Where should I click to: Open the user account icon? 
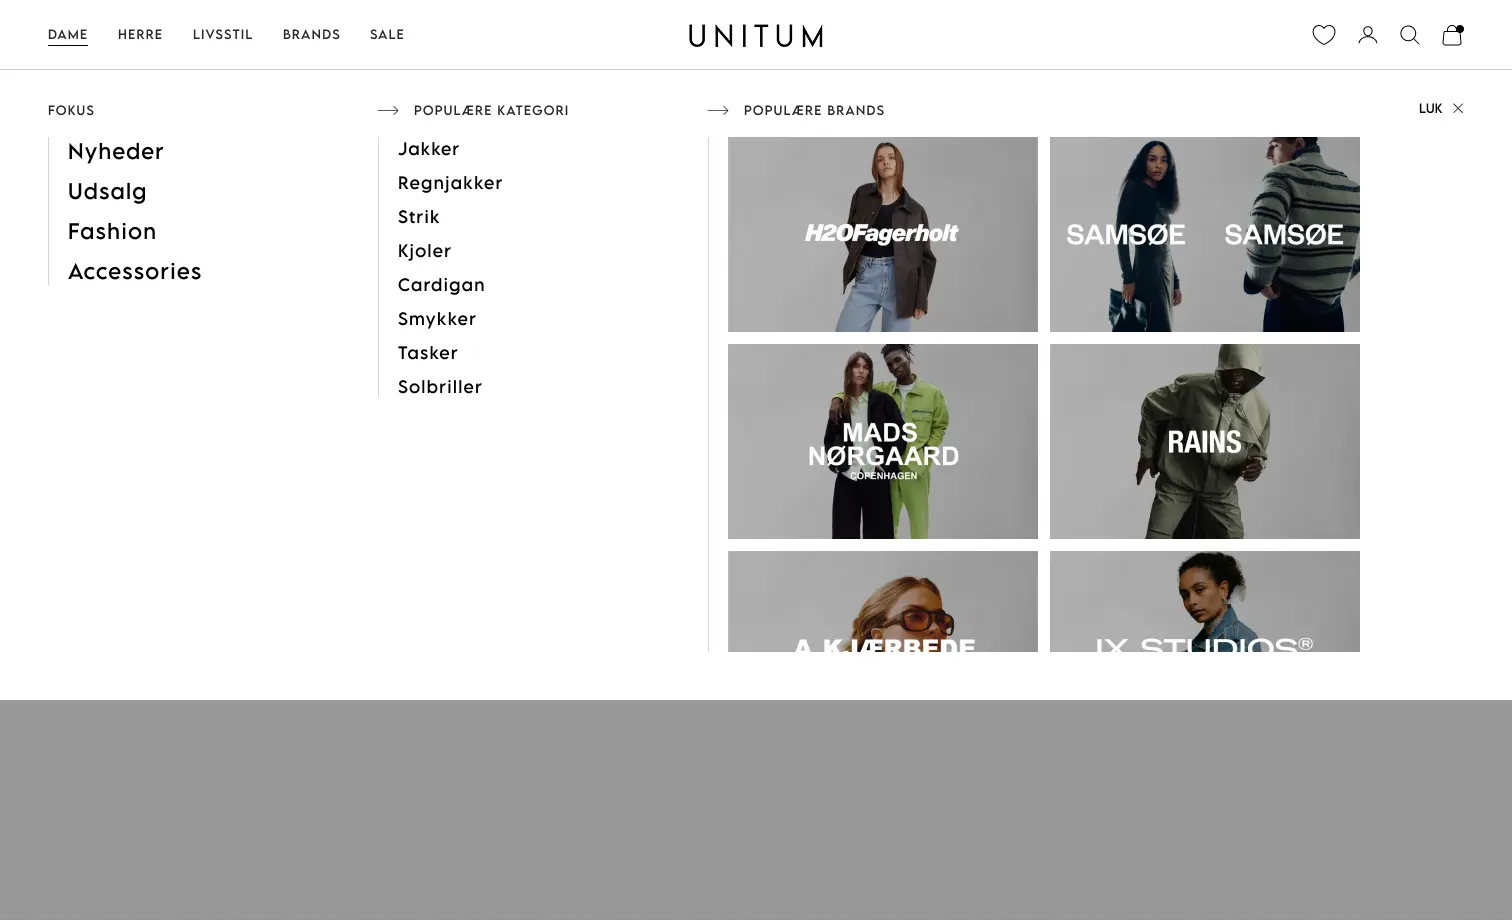[x=1368, y=35]
